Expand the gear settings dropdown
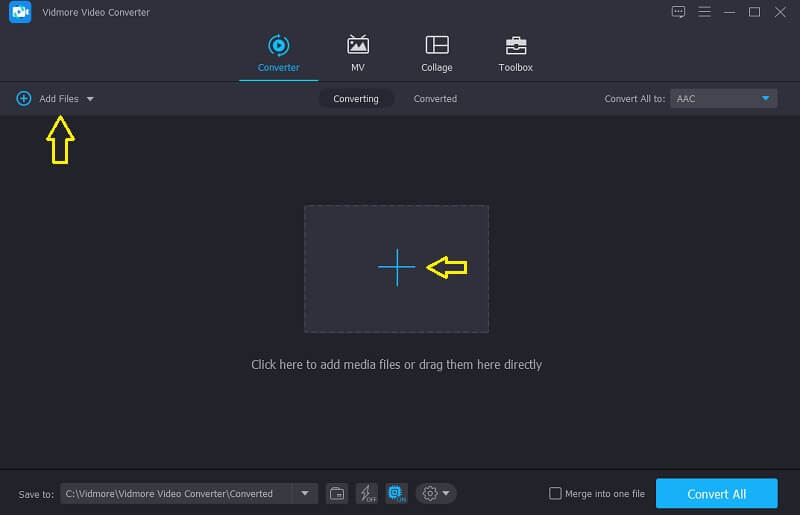 click(x=436, y=493)
